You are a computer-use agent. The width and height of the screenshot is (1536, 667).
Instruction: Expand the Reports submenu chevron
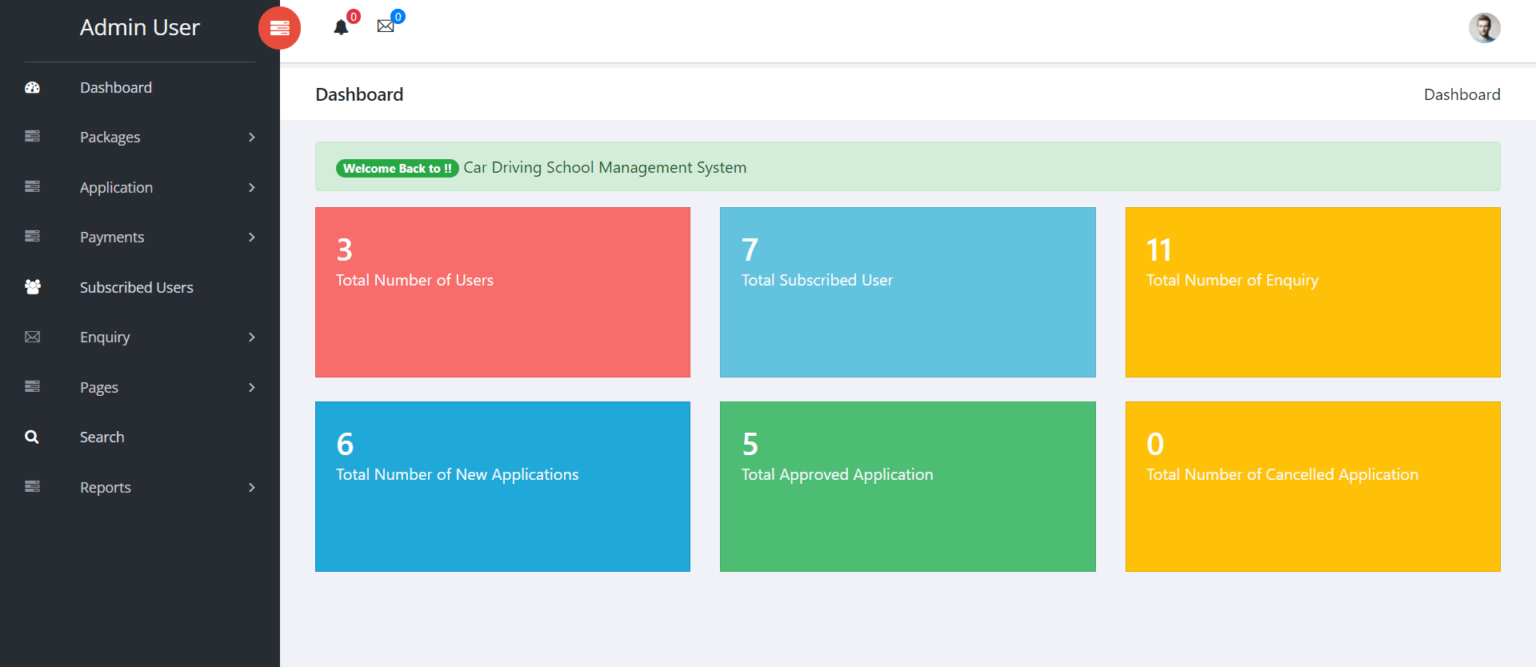tap(252, 488)
